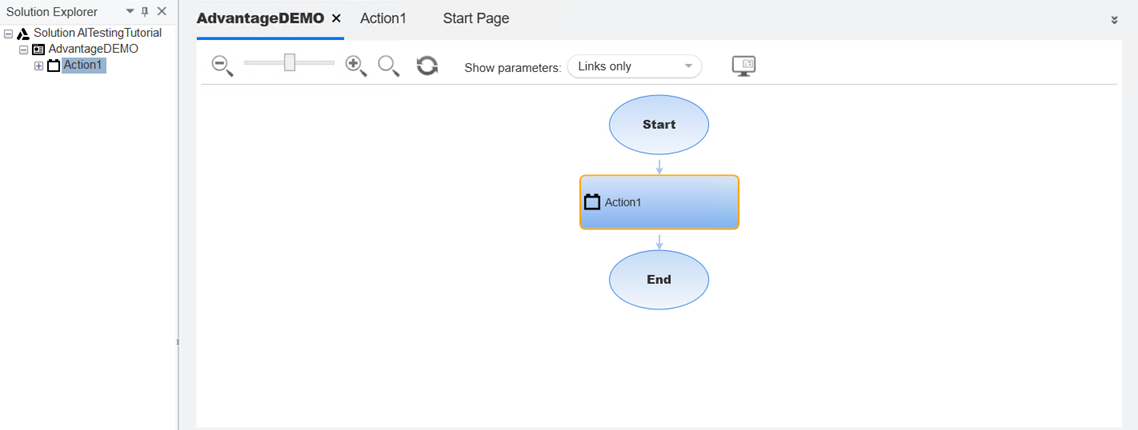Click the End node in flow
The height and width of the screenshot is (430, 1138).
pyautogui.click(x=659, y=280)
